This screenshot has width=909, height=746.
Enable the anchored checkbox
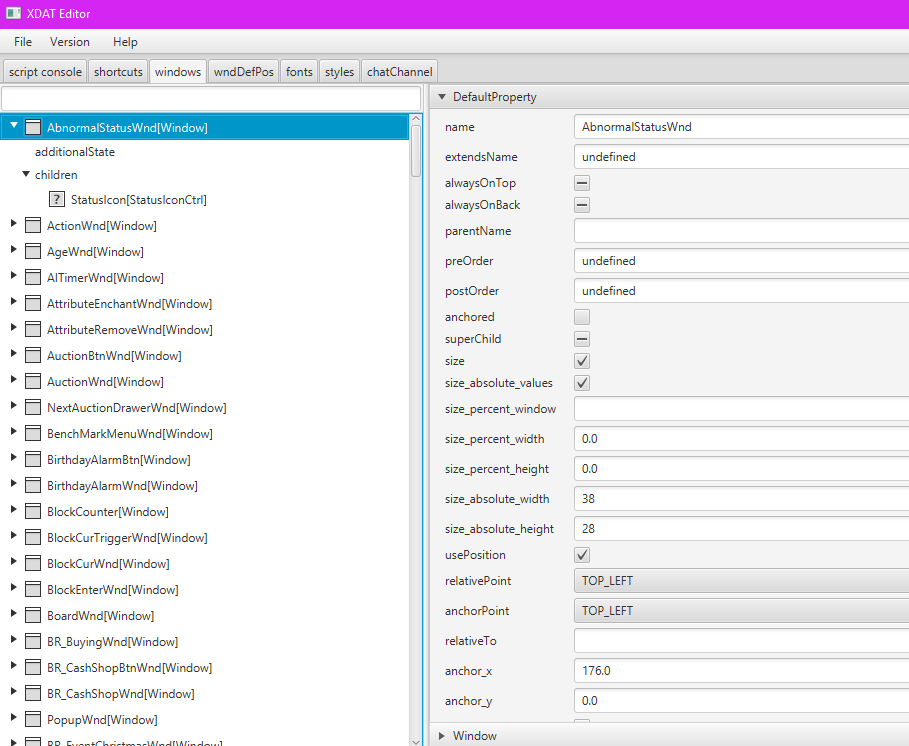(582, 317)
